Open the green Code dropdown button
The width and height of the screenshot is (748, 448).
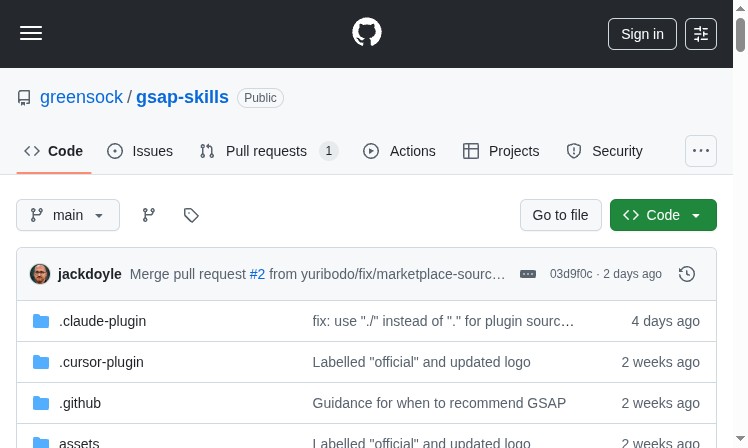click(x=663, y=215)
